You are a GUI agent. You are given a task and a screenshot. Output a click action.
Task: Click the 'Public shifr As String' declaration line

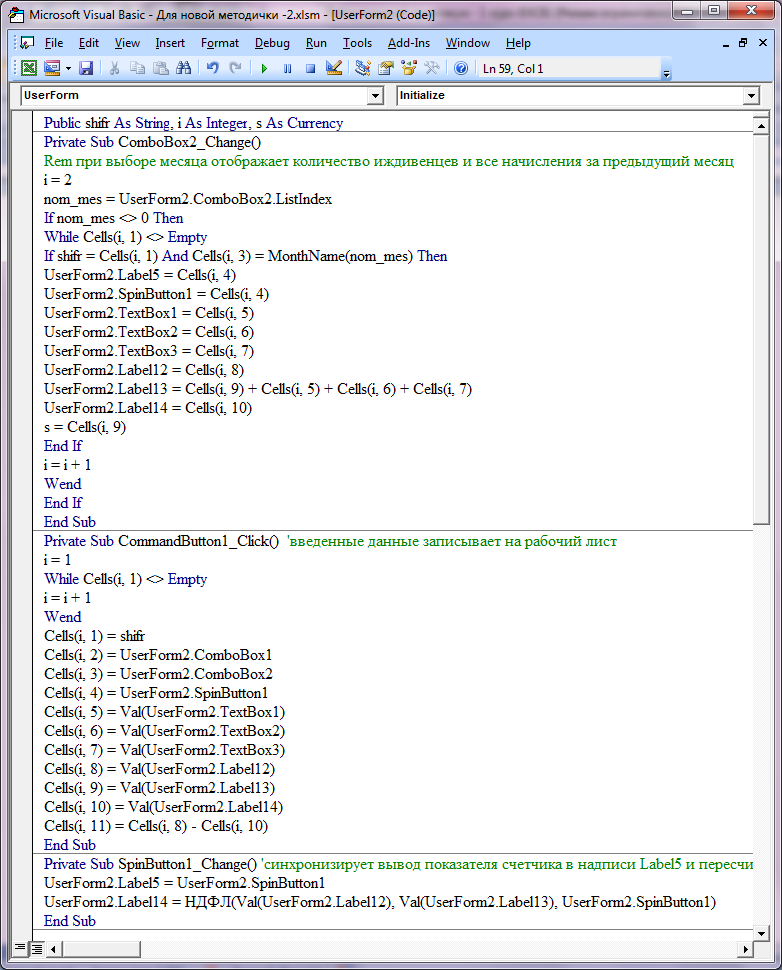tap(193, 123)
